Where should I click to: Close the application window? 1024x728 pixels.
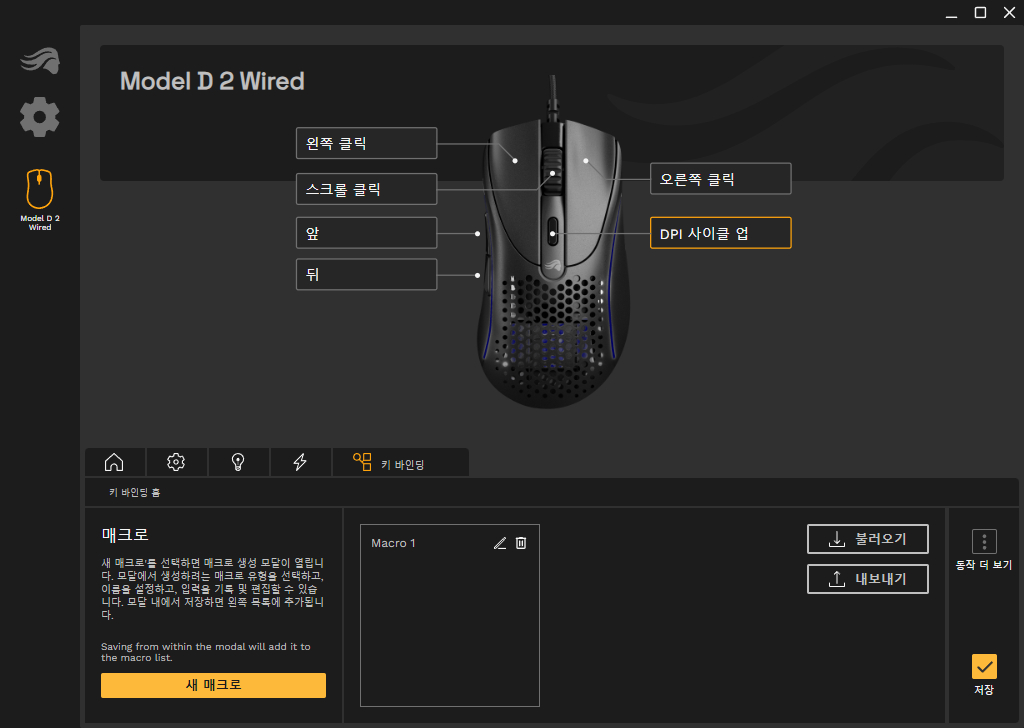pyautogui.click(x=1009, y=13)
